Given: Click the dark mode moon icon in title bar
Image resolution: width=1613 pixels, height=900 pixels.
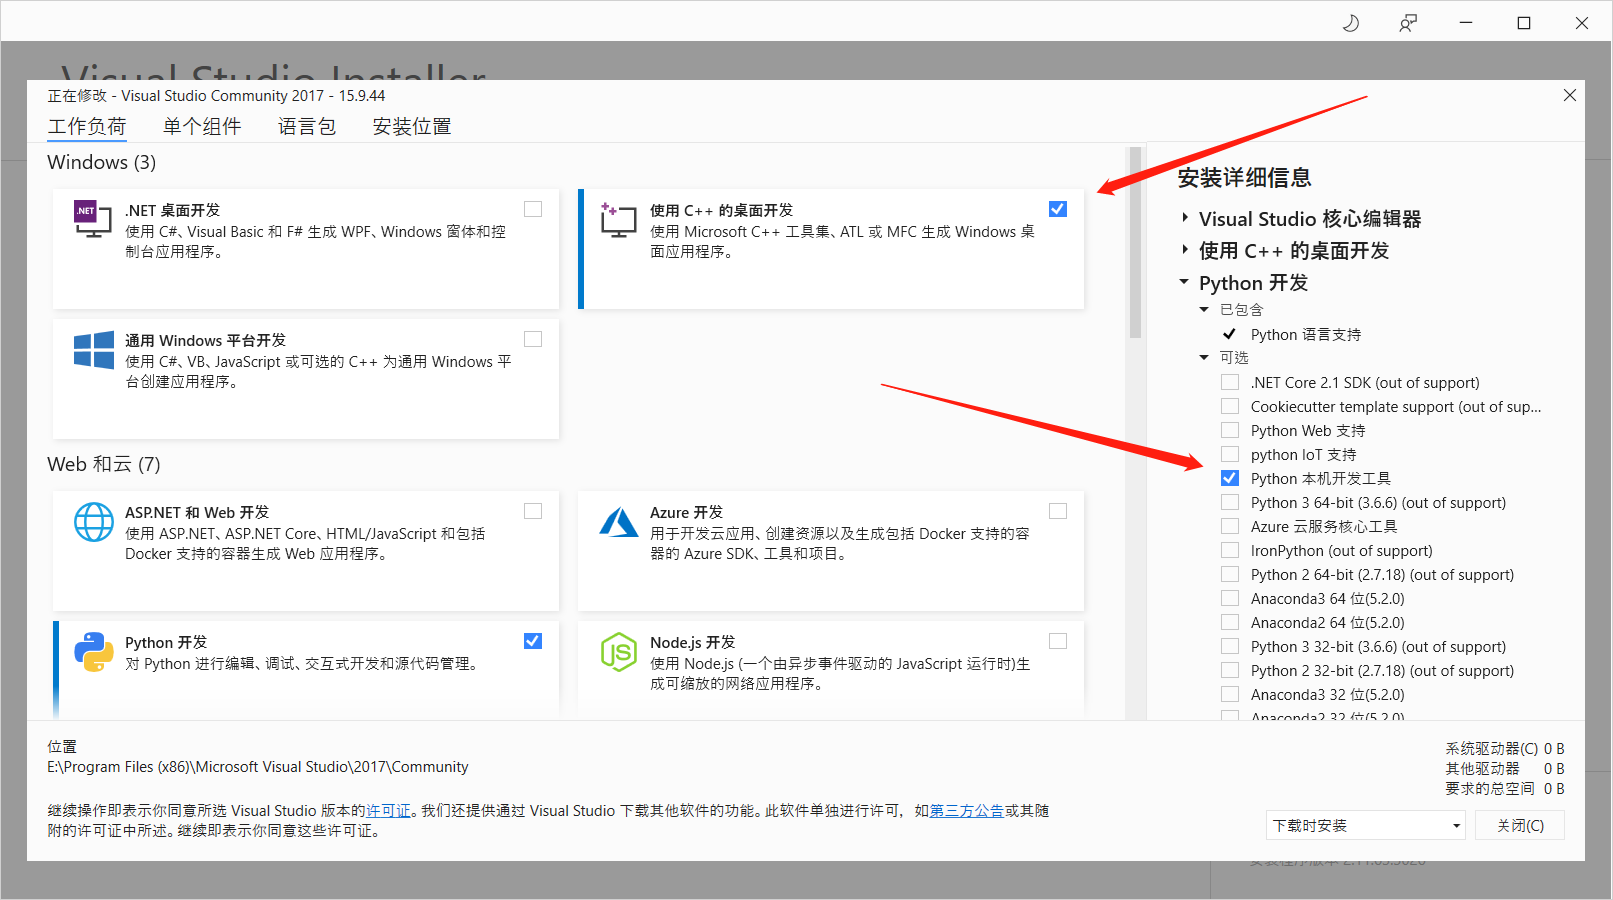Looking at the screenshot, I should click(1350, 23).
